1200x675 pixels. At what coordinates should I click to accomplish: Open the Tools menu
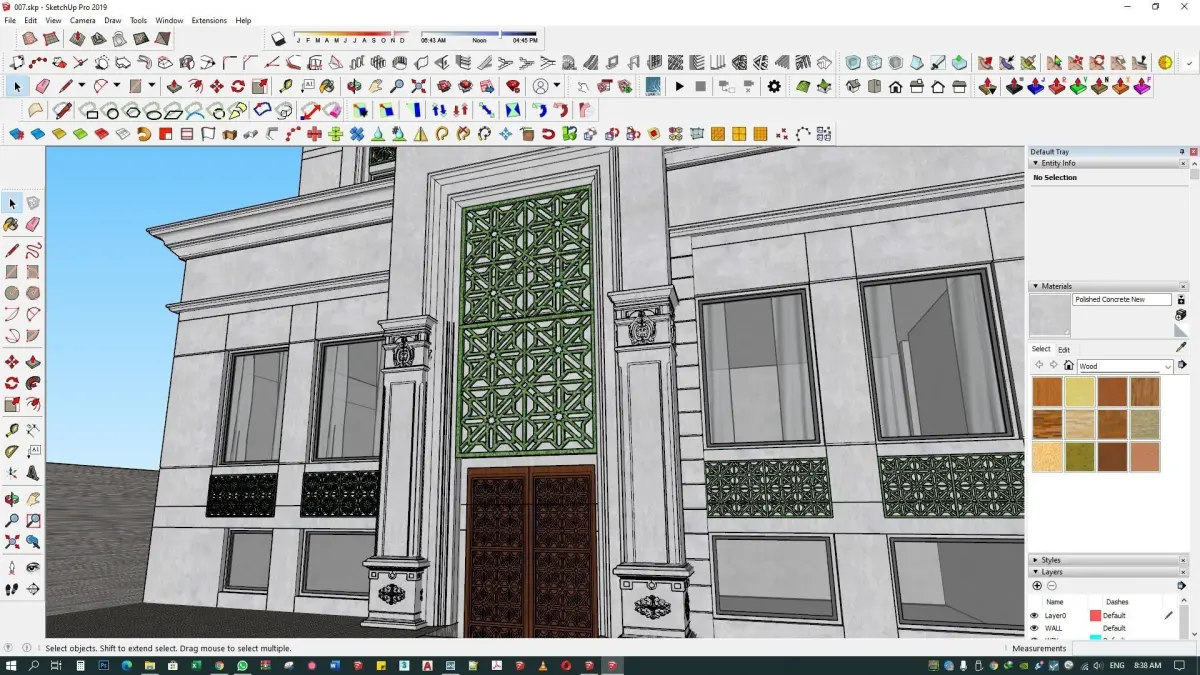[x=138, y=20]
